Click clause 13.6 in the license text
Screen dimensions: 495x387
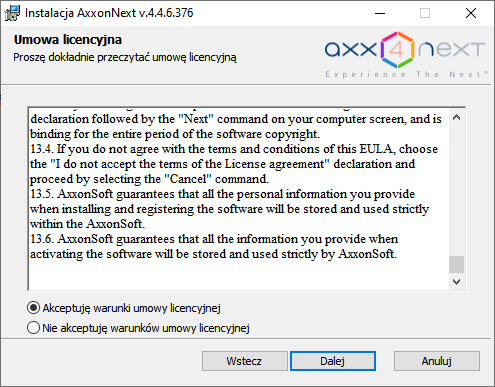point(214,247)
